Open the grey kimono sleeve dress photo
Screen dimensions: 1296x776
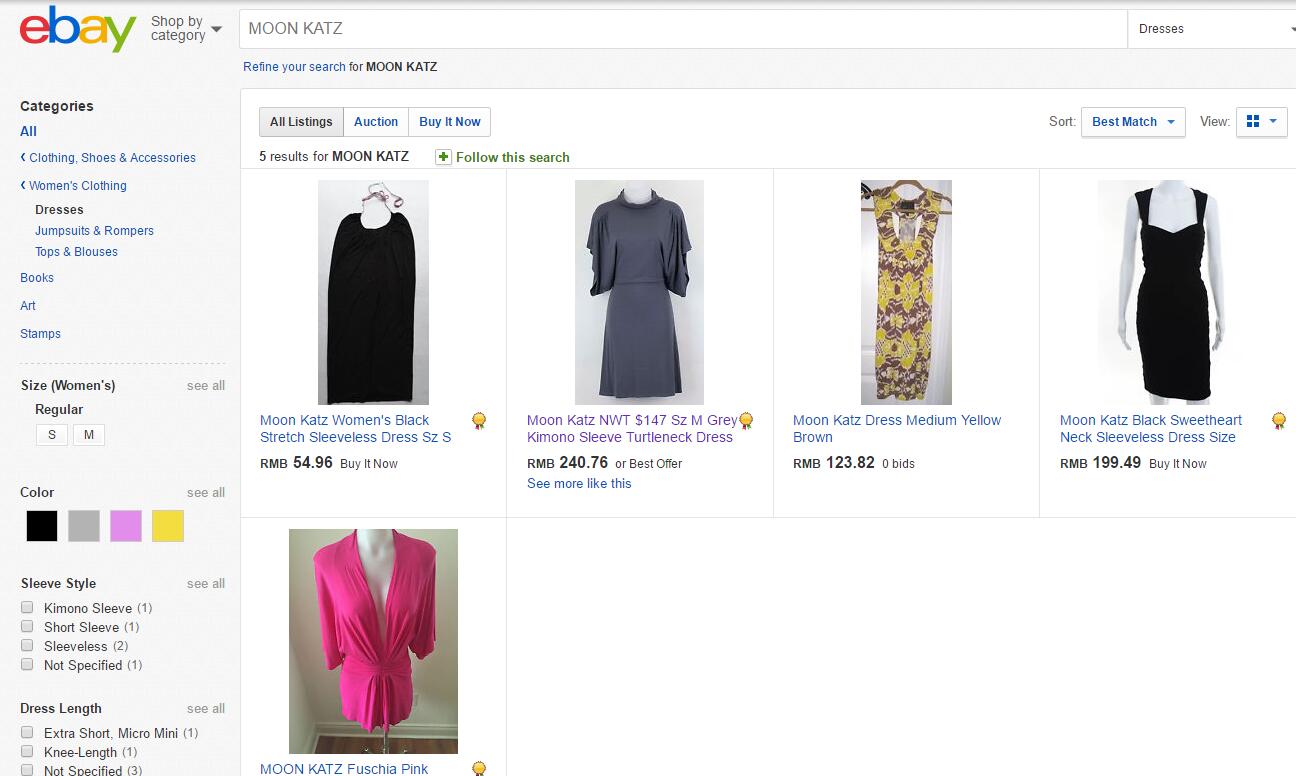[639, 292]
